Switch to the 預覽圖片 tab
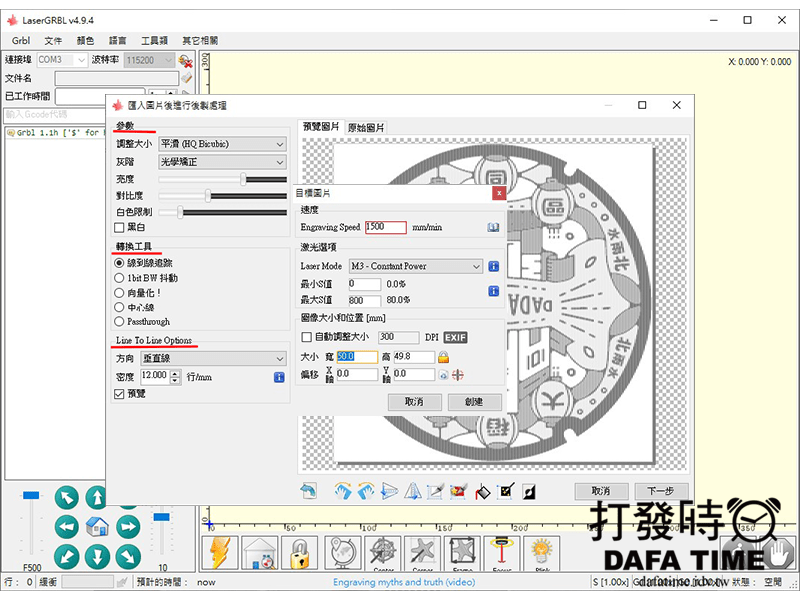 point(320,127)
